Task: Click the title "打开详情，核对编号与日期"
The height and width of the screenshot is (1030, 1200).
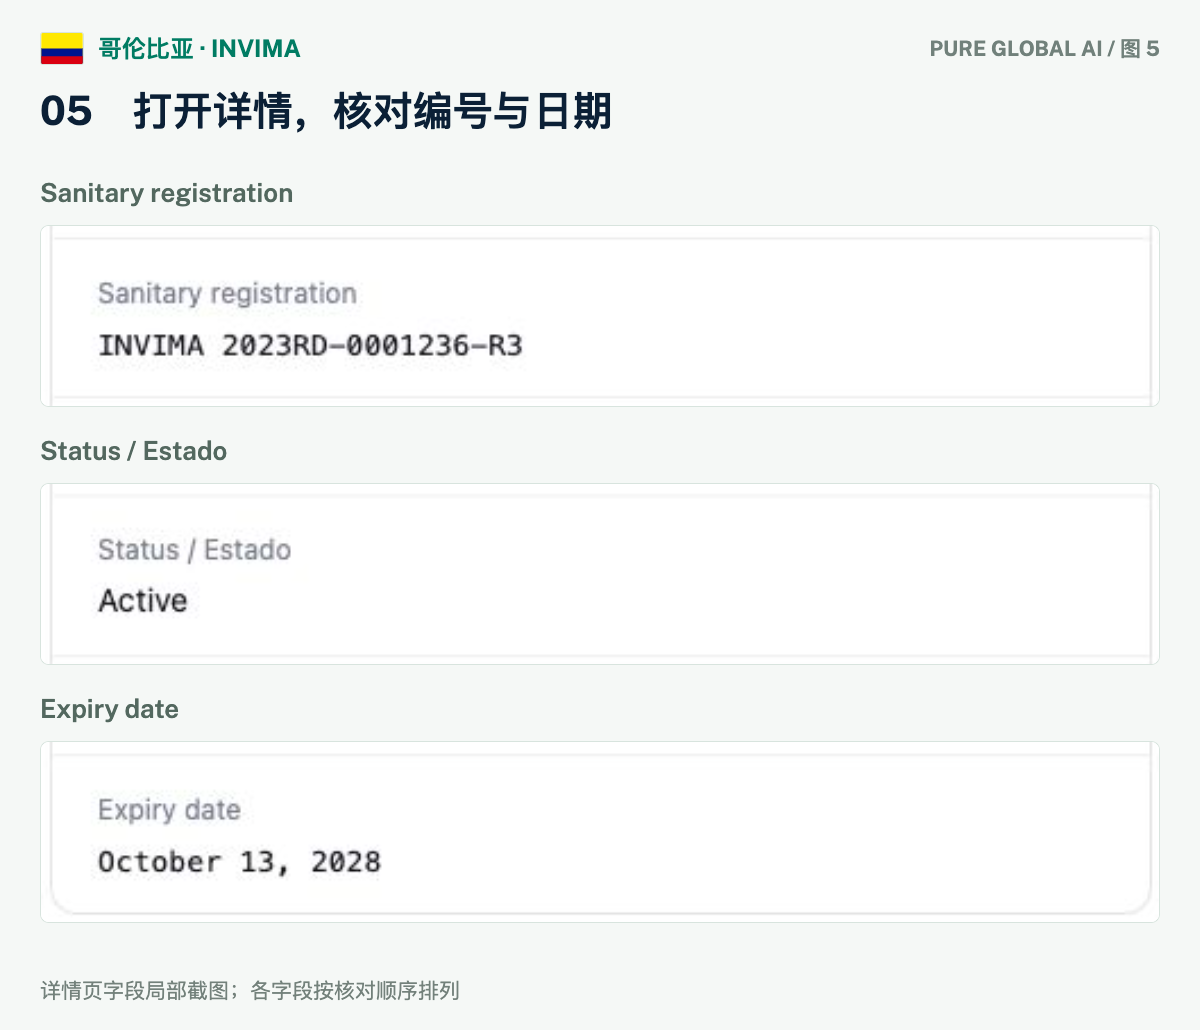Action: 373,110
